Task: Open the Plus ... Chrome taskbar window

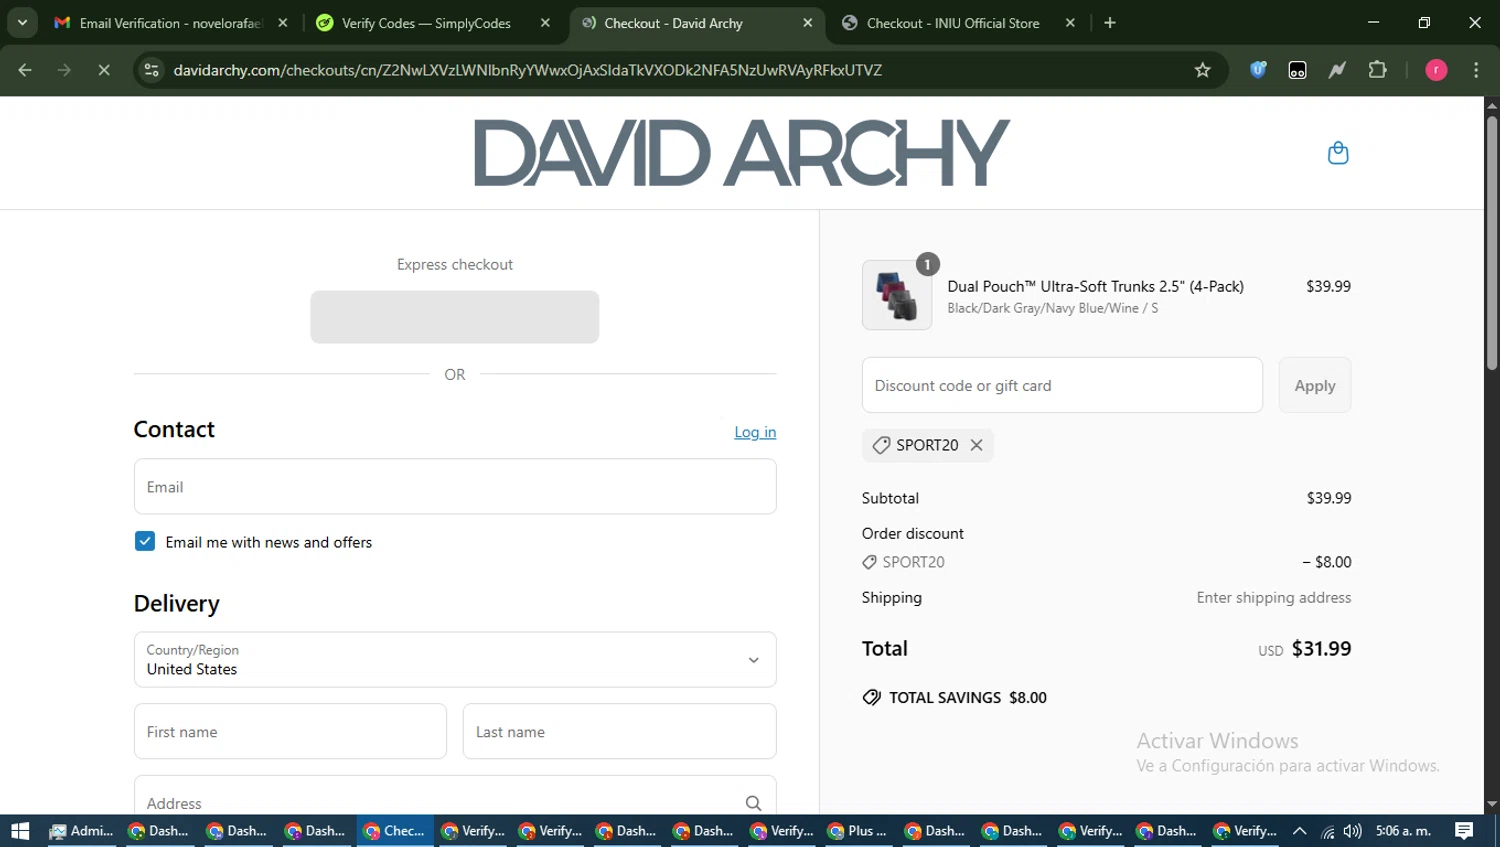Action: click(859, 831)
